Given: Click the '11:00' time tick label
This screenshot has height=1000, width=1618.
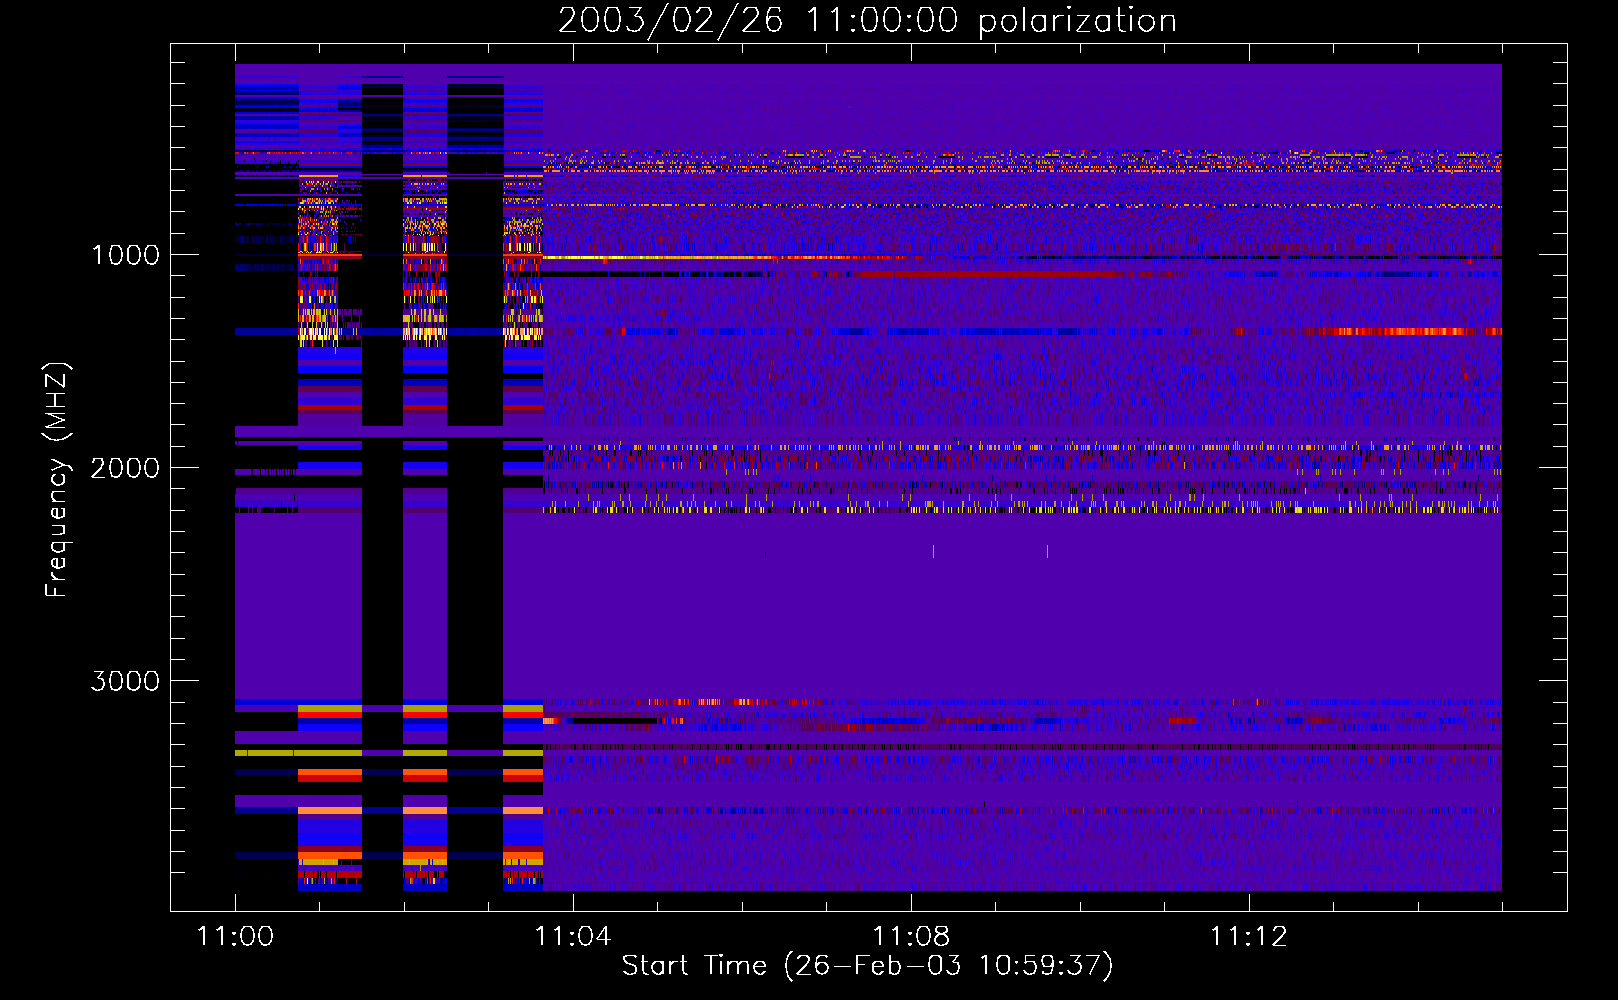Looking at the screenshot, I should (x=235, y=937).
